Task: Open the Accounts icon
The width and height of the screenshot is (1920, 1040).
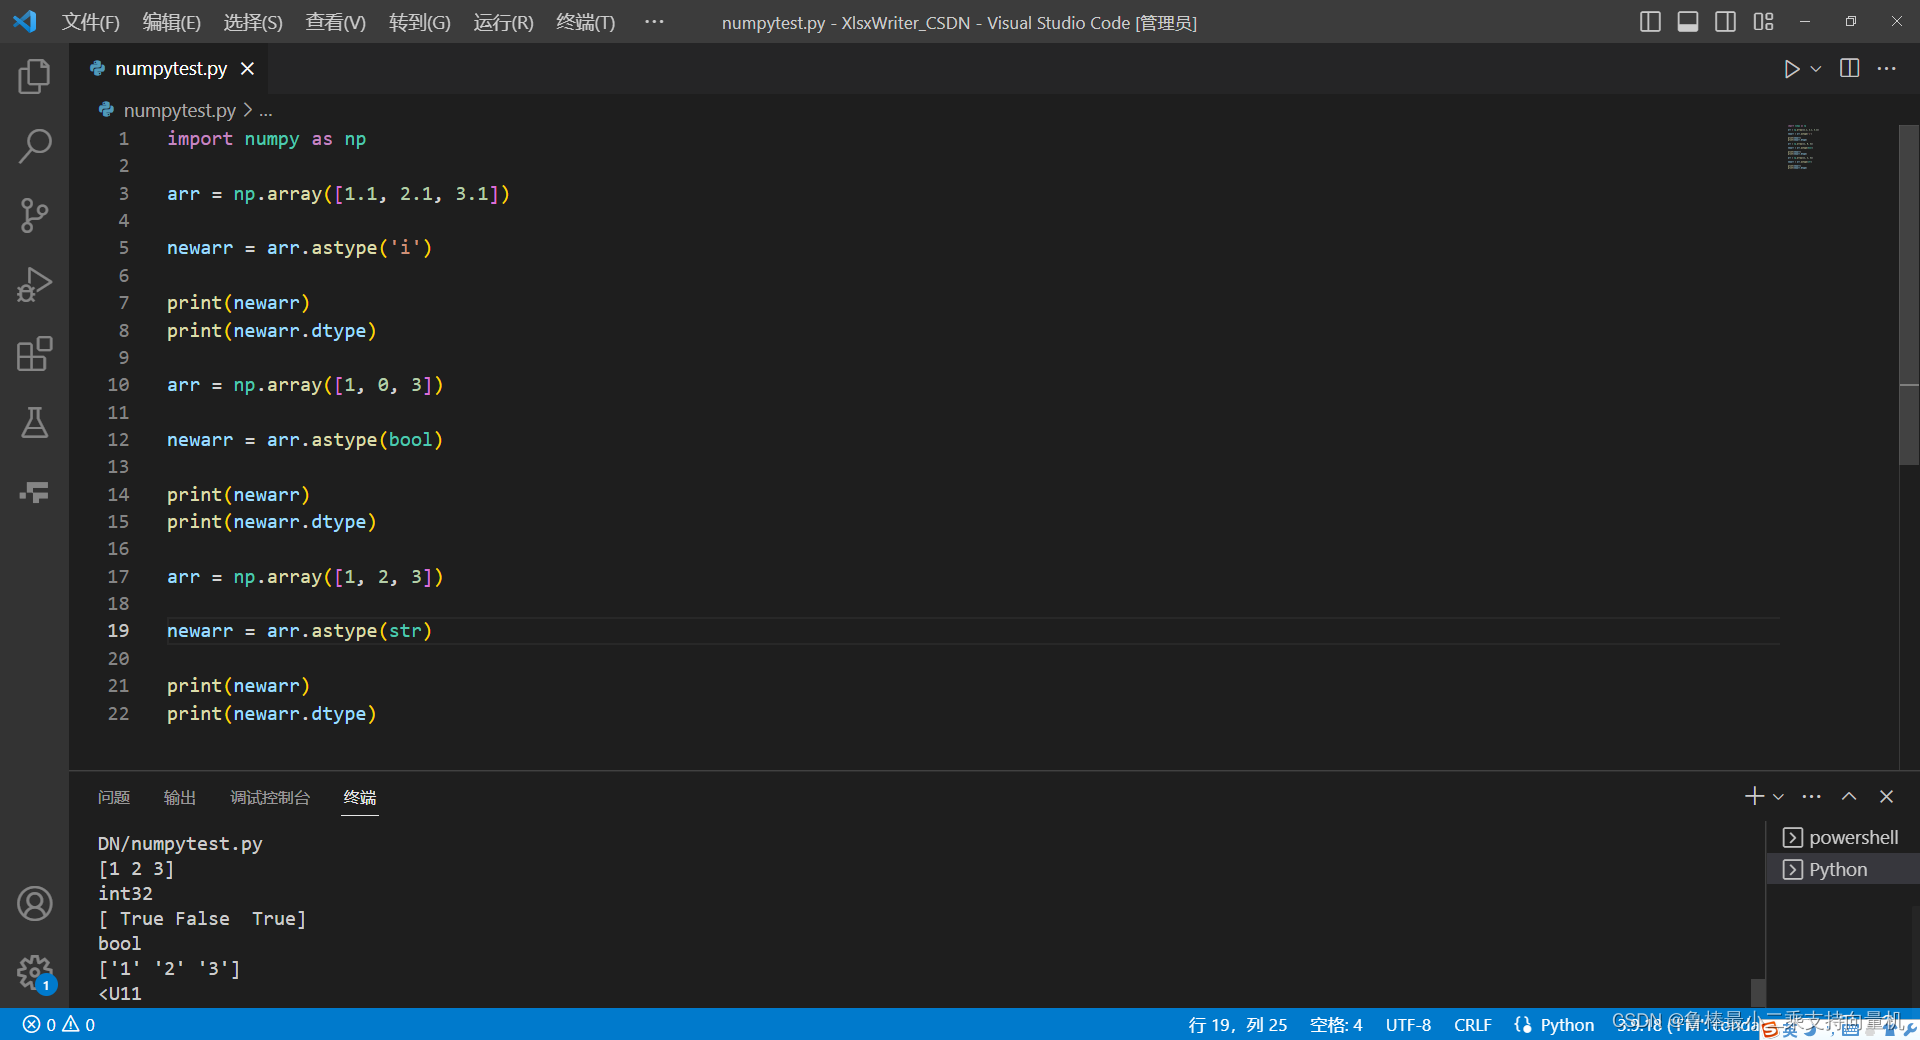Action: pyautogui.click(x=34, y=904)
